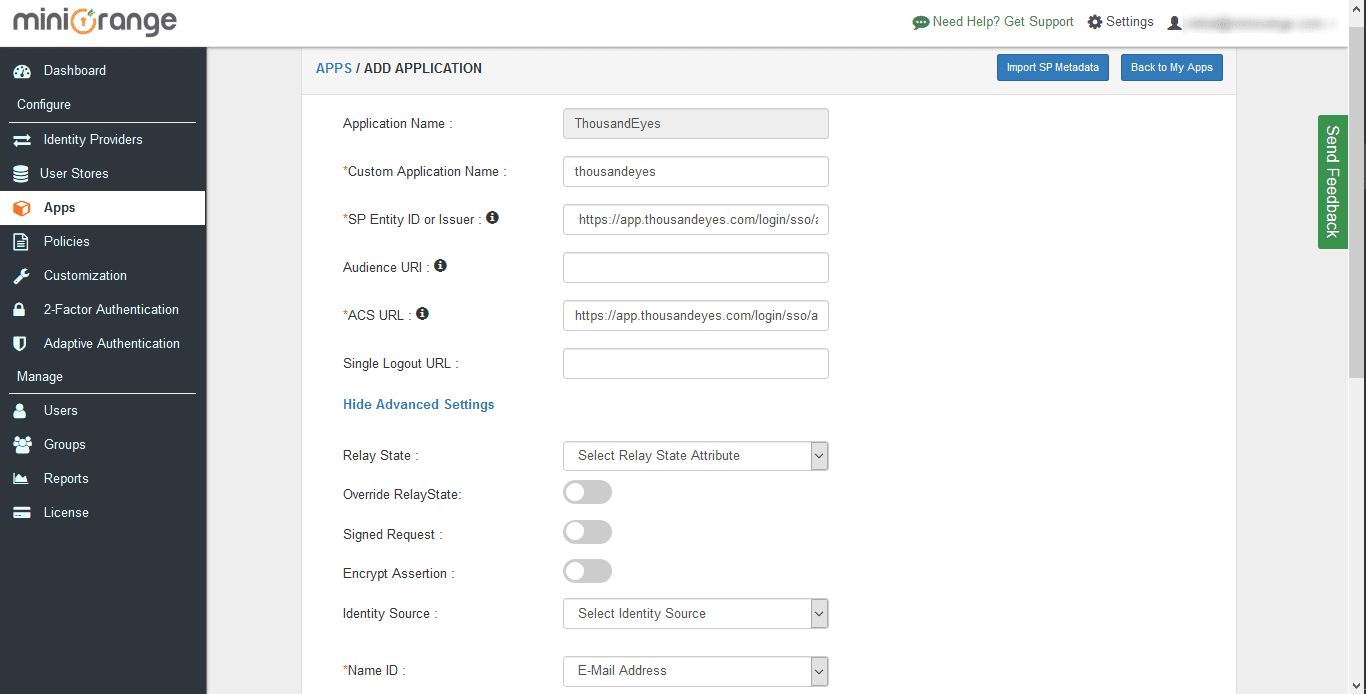Open the Send Feedback tab
Viewport: 1366px width, 694px height.
tap(1332, 182)
